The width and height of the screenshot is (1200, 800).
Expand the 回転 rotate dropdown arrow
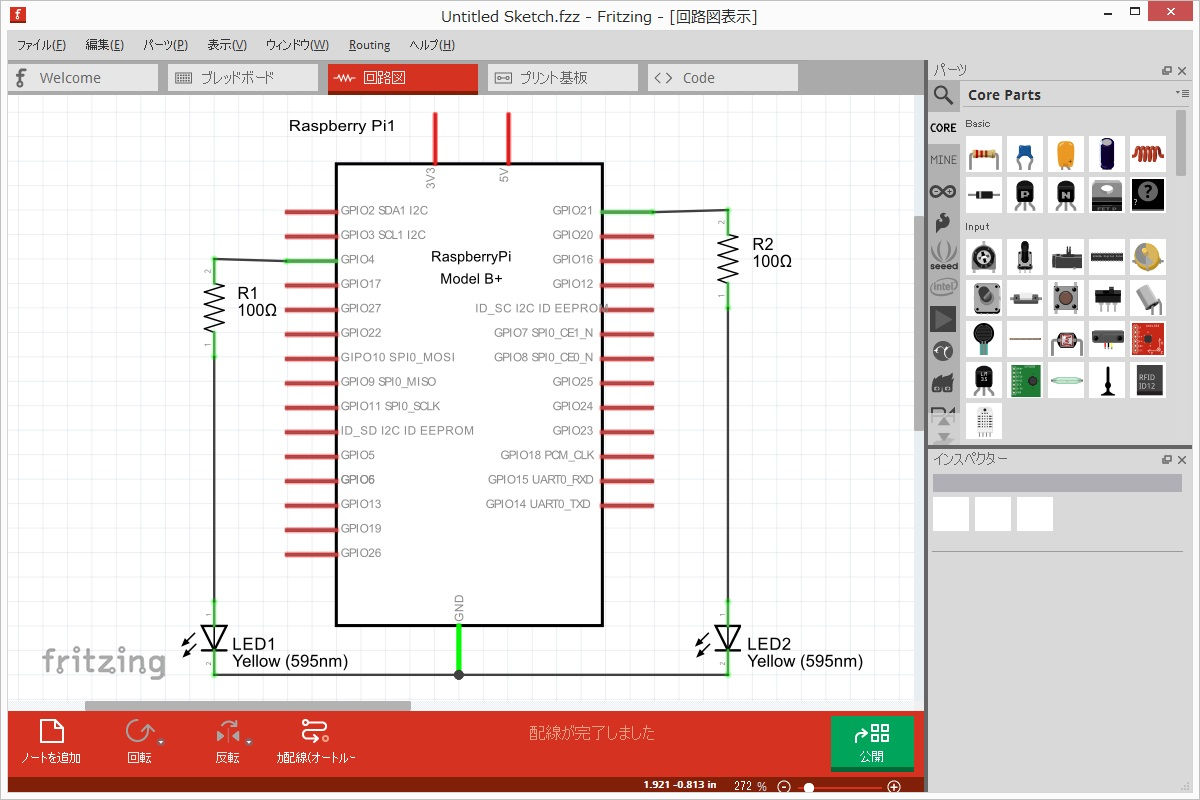click(161, 742)
